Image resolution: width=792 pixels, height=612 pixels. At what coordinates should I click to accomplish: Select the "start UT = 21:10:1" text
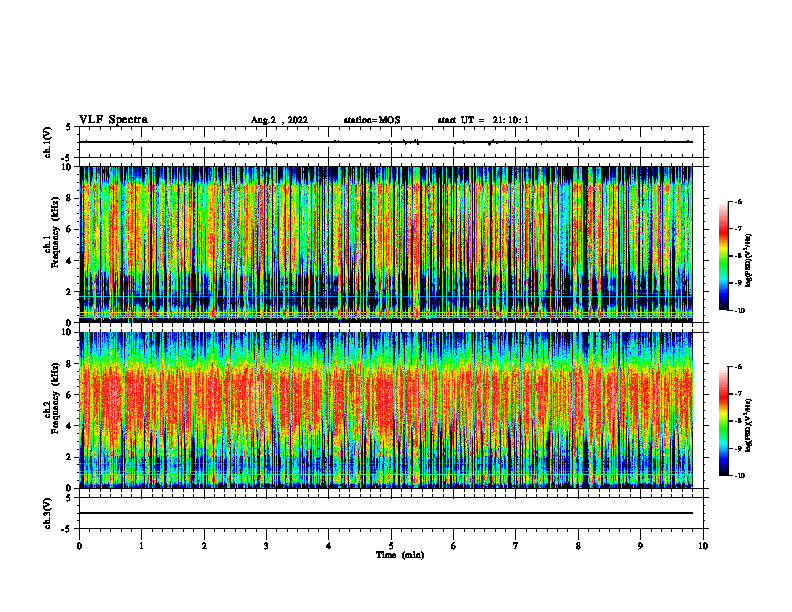(x=483, y=120)
